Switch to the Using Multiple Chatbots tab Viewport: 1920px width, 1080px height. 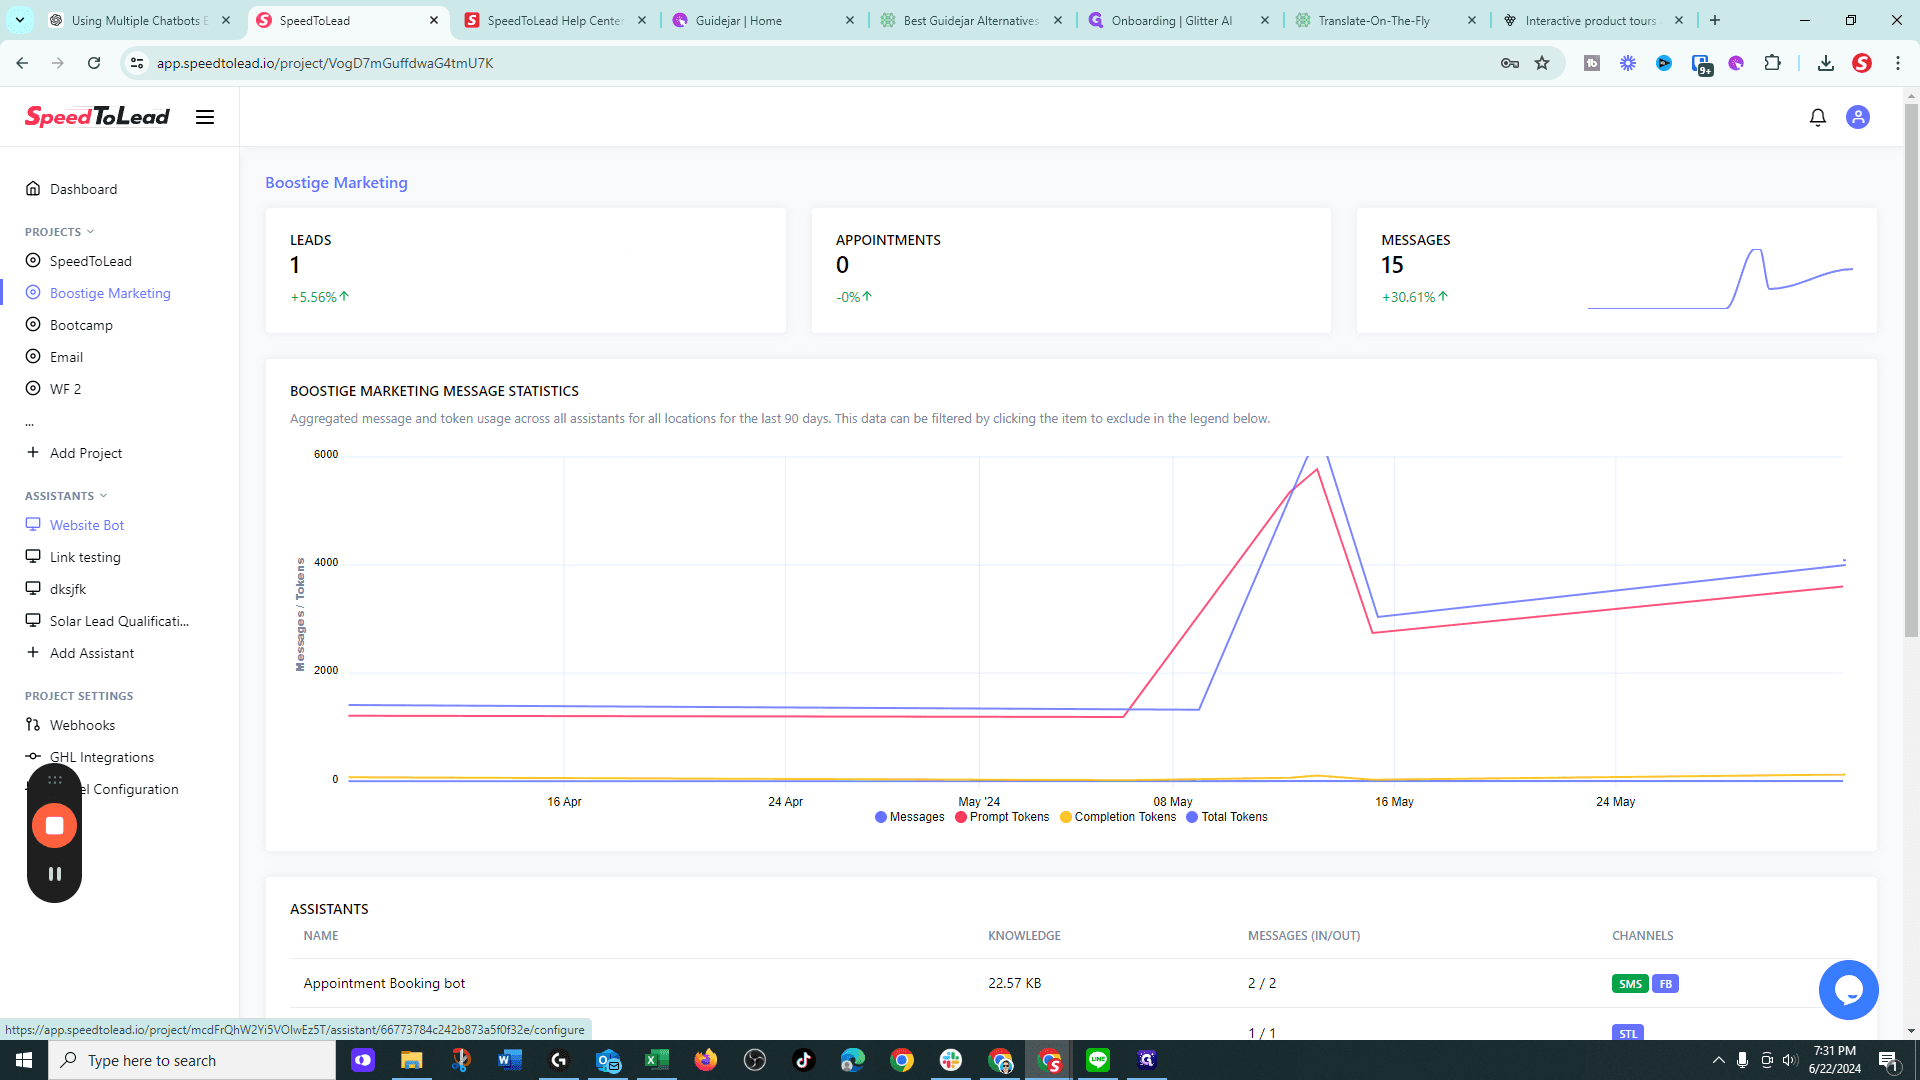pos(139,20)
